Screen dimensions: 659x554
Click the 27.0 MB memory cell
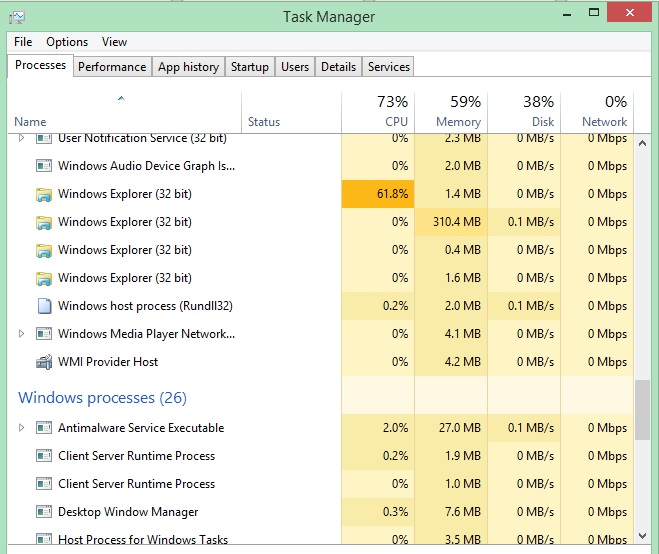451,428
